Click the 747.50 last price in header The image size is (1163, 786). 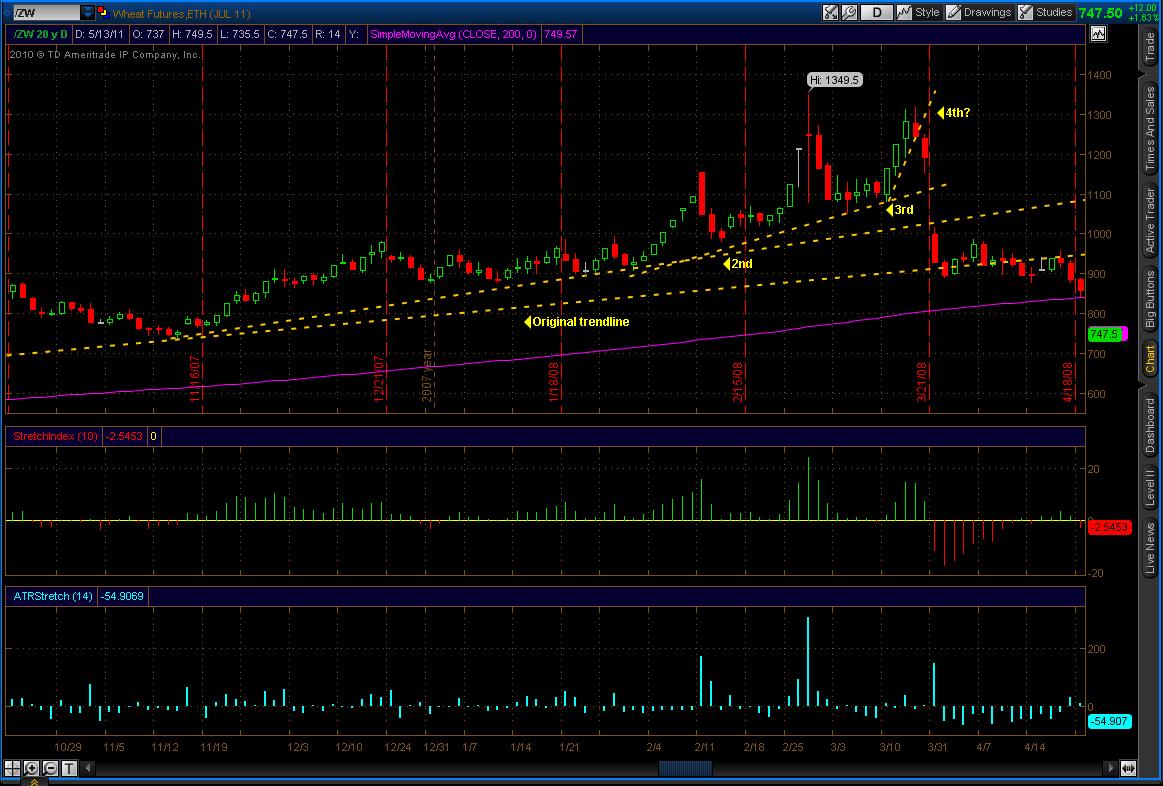point(1101,13)
